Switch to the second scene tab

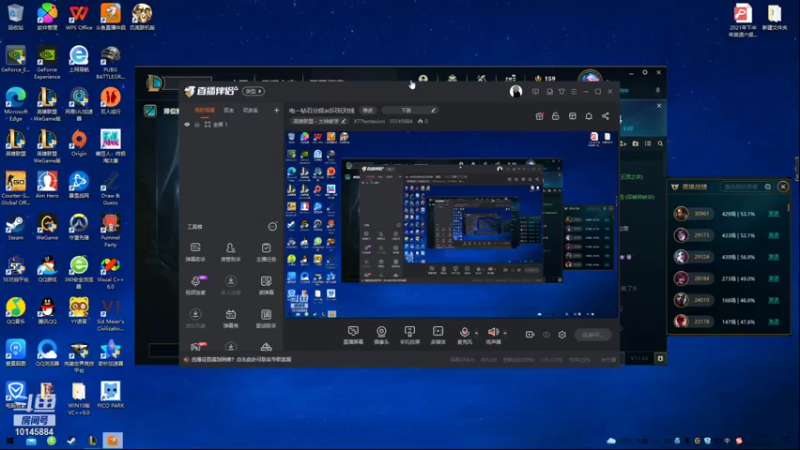(x=229, y=110)
